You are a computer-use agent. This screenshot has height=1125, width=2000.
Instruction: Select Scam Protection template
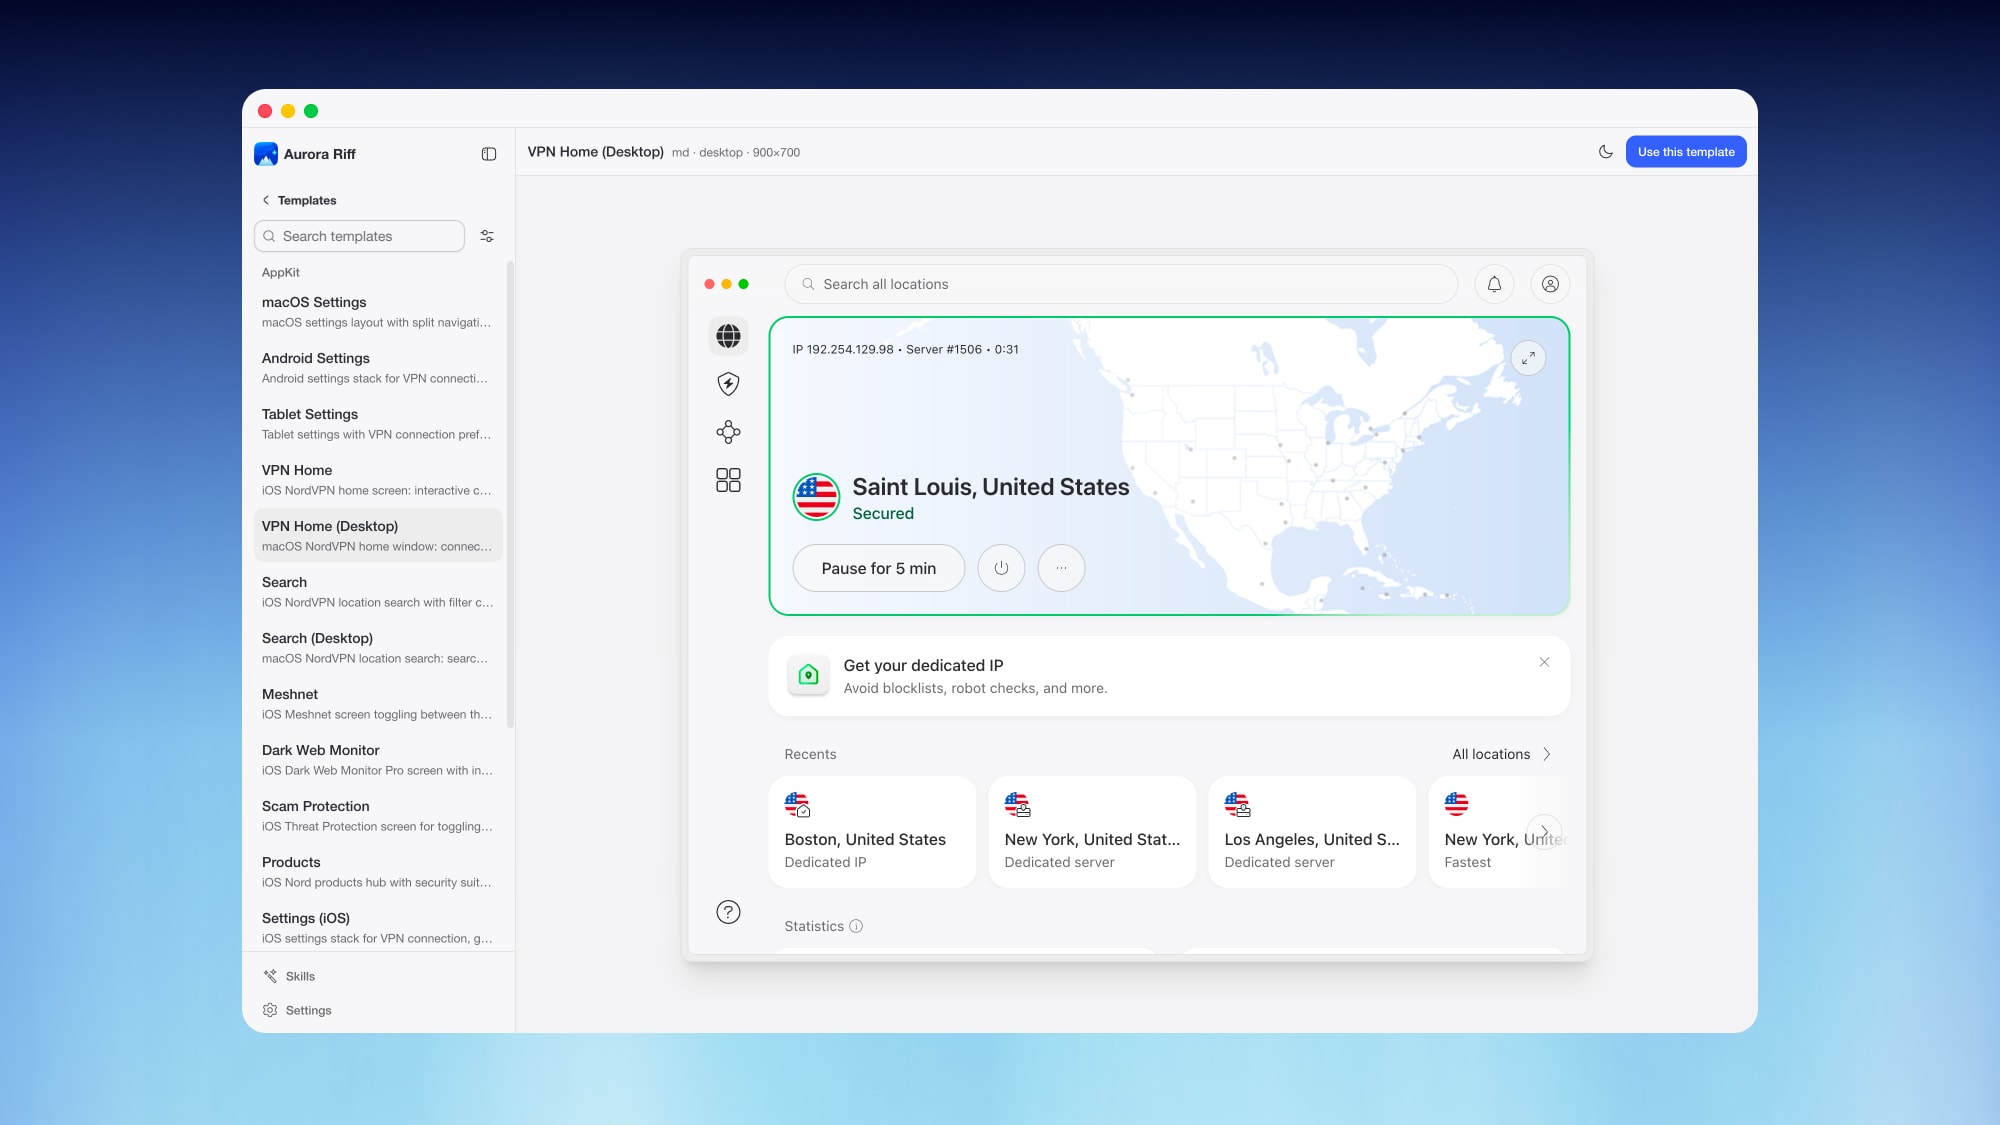378,816
